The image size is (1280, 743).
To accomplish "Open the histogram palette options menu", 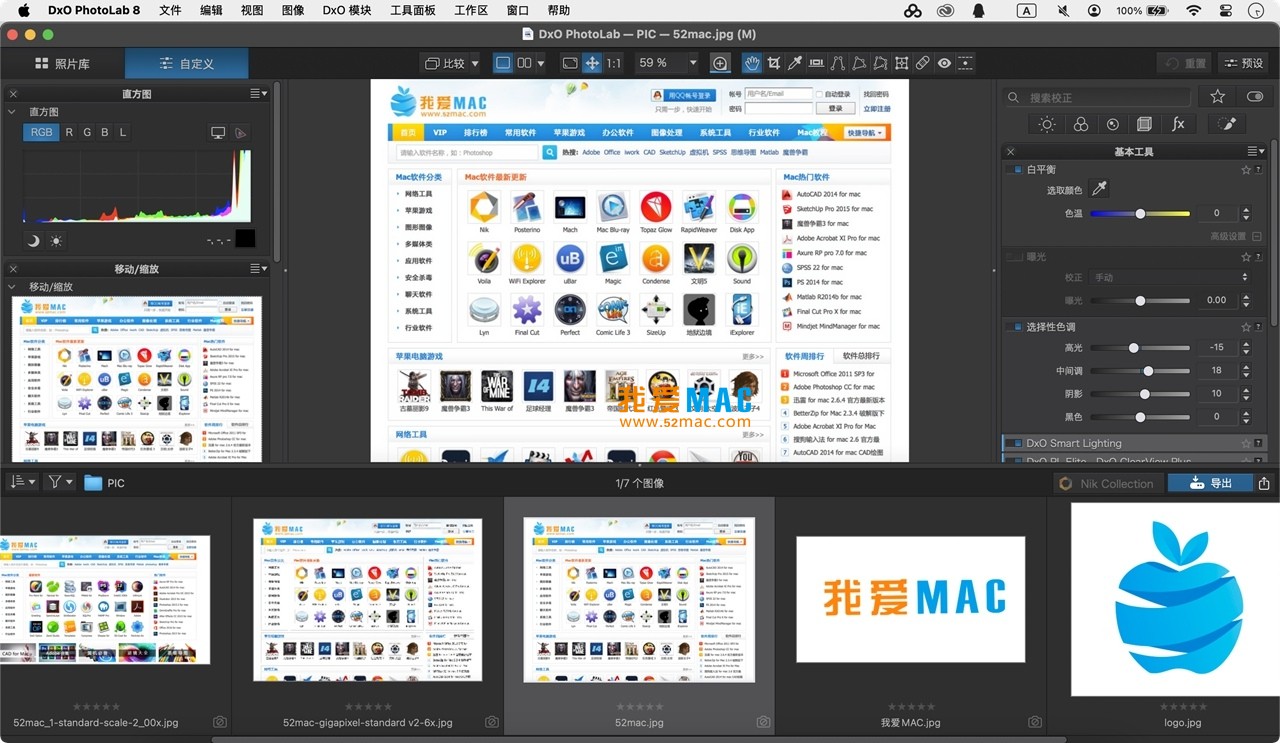I will coord(259,94).
